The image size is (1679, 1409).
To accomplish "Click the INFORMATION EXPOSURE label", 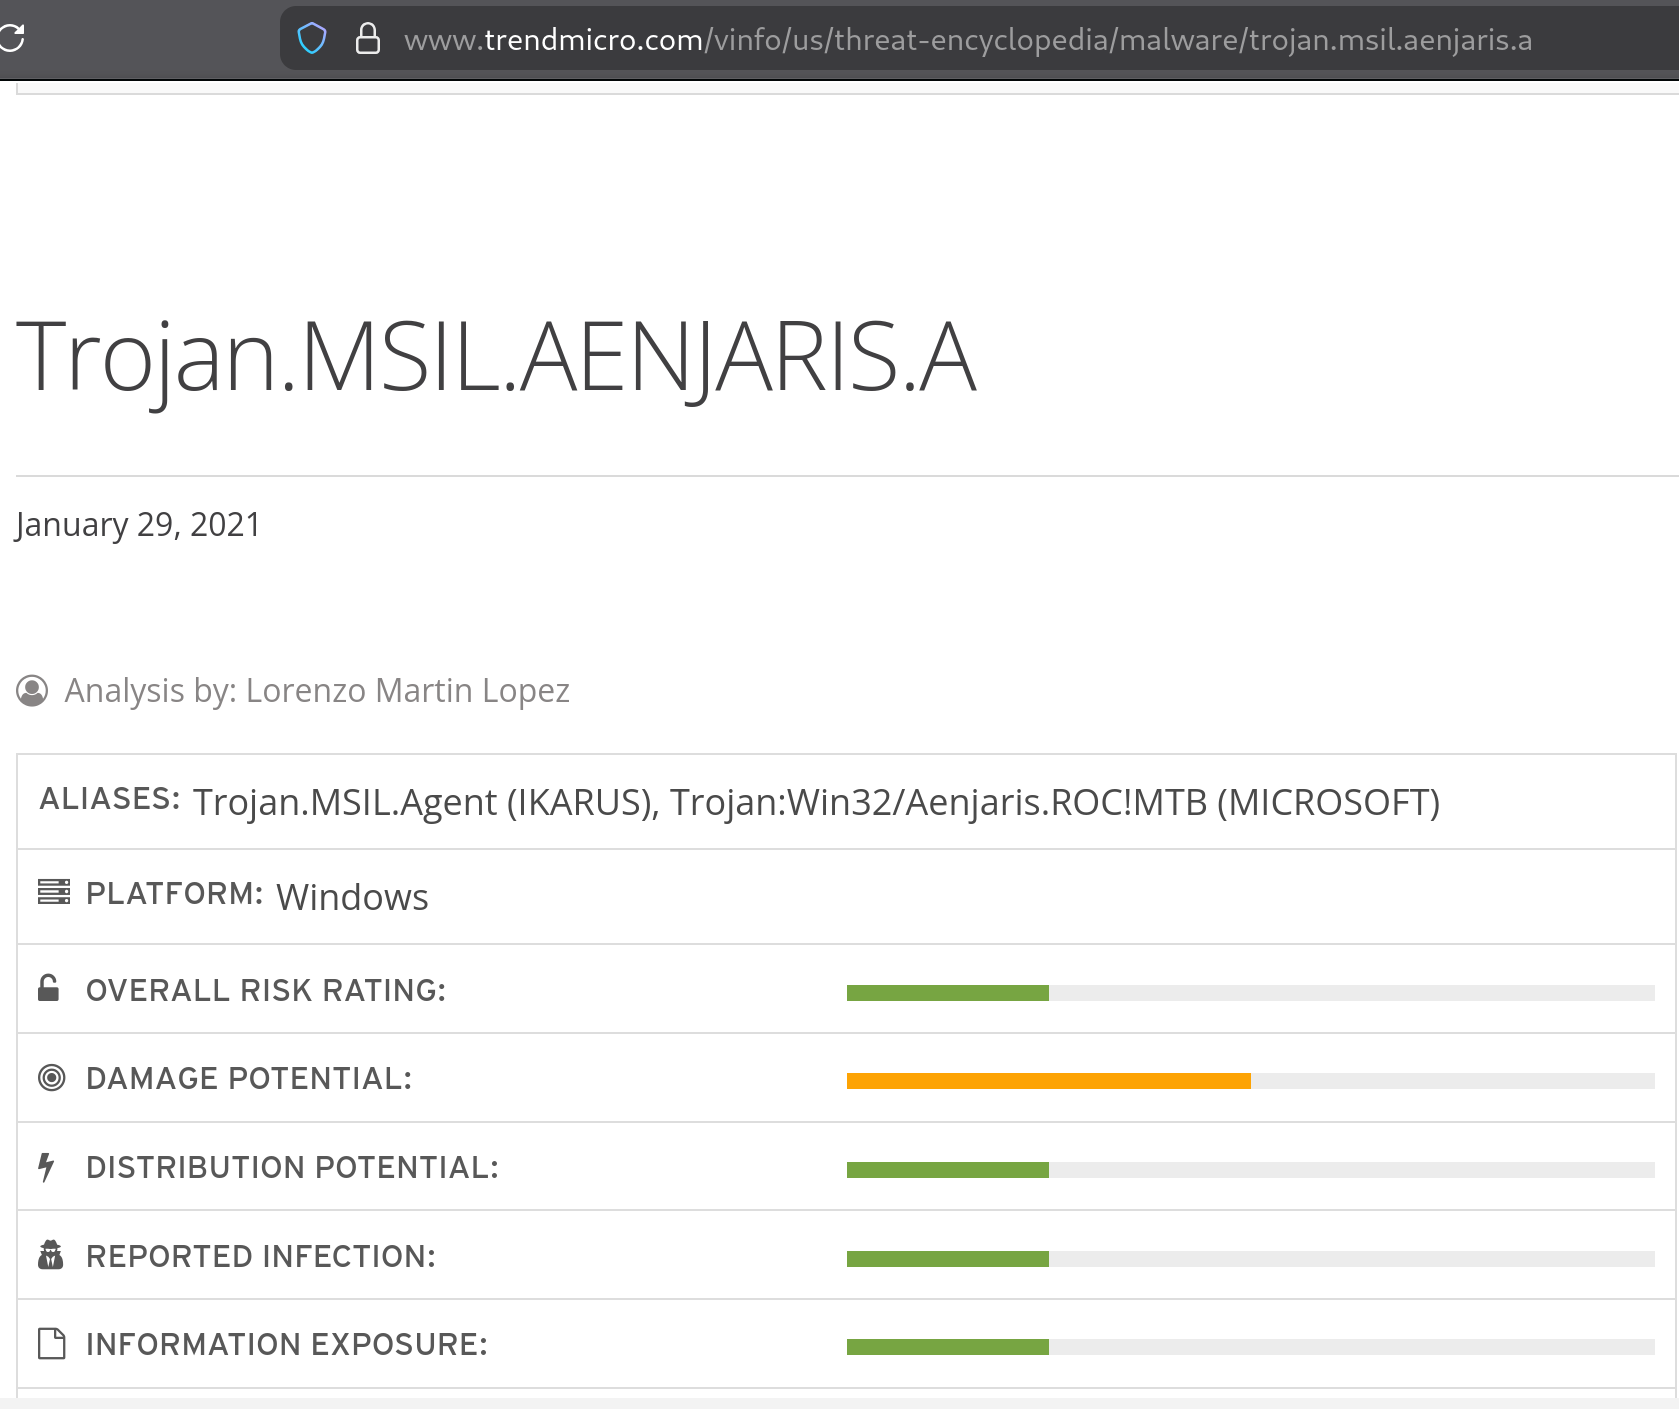I will point(287,1344).
